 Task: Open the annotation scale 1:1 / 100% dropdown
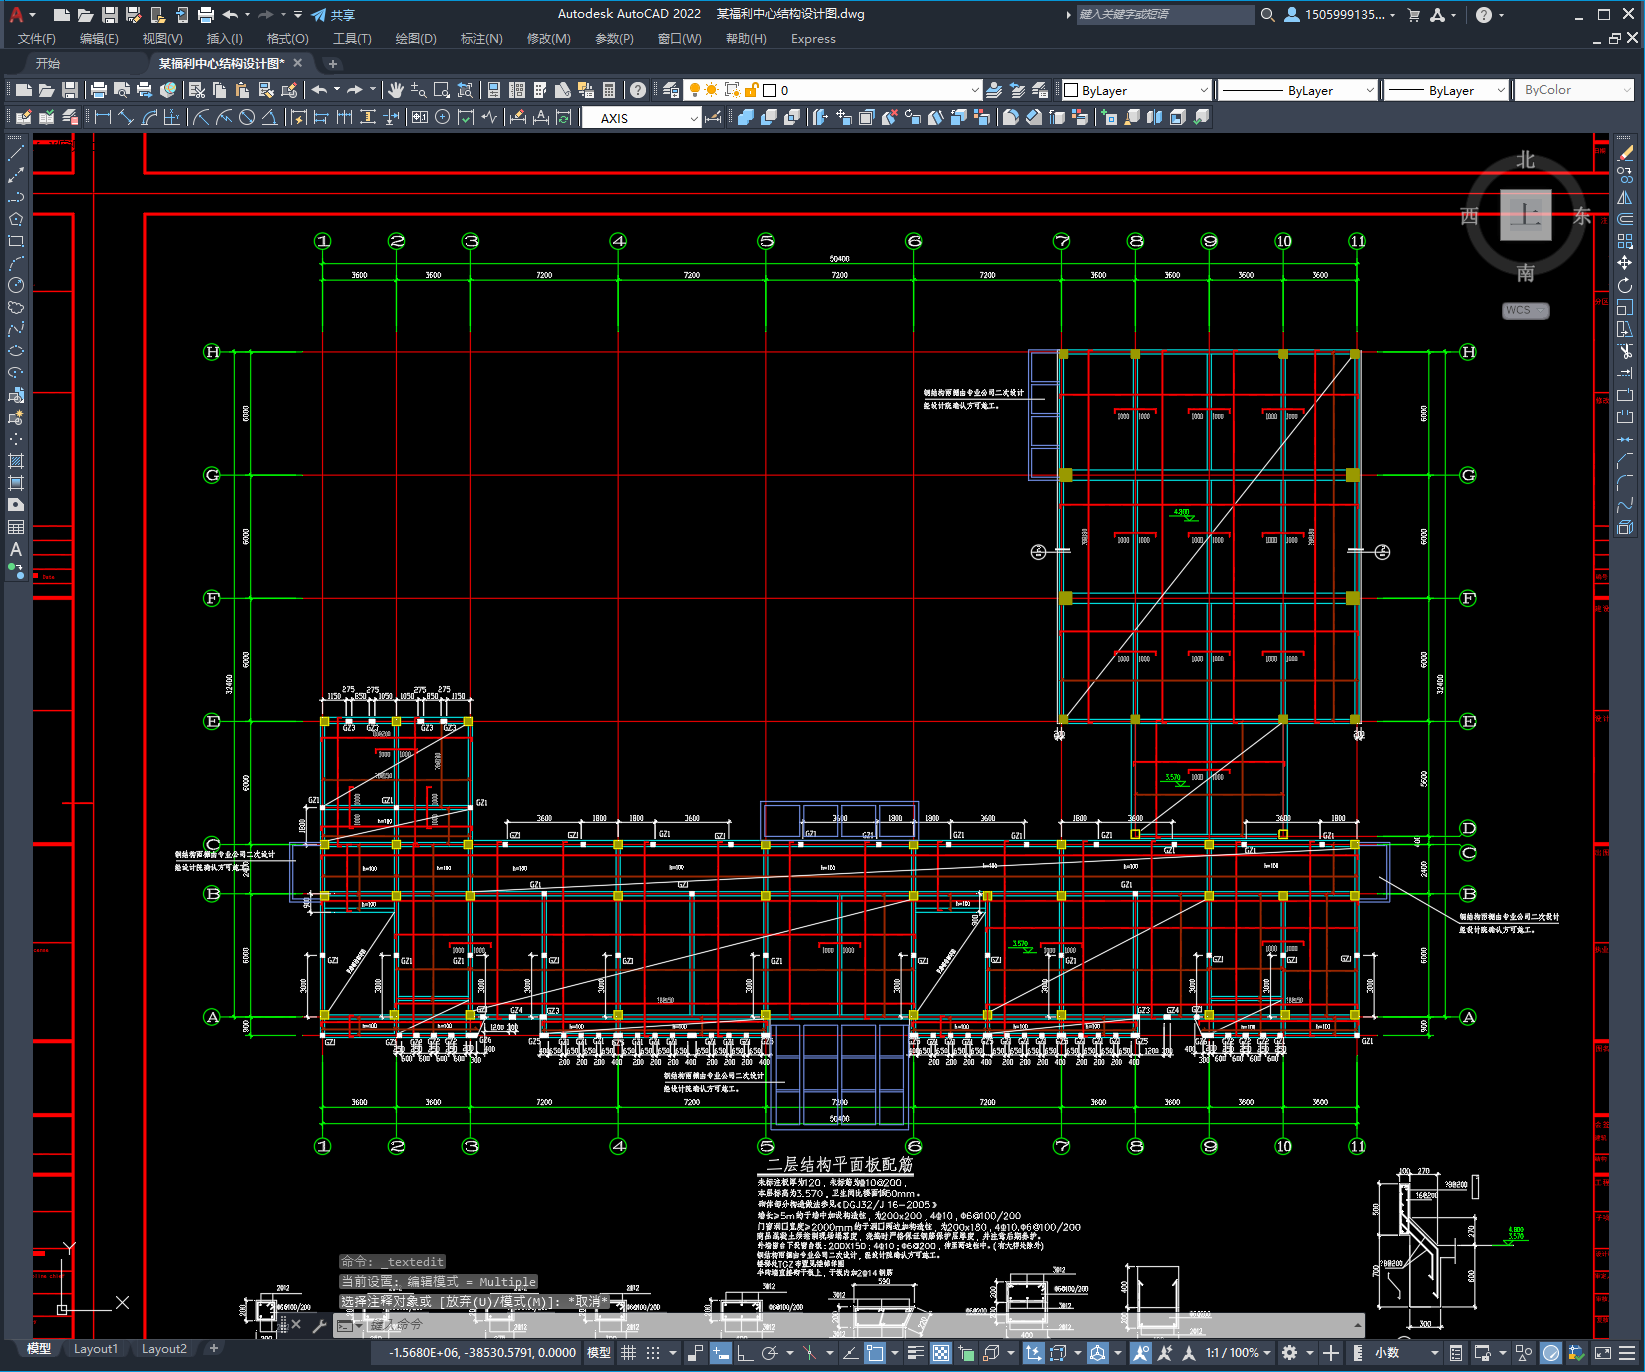(1238, 1352)
